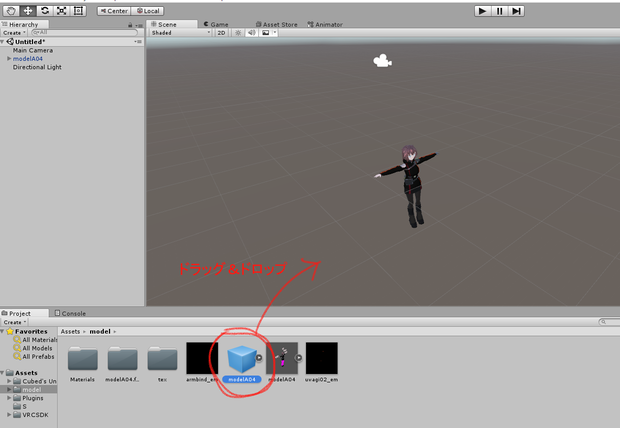This screenshot has width=620, height=428.
Task: Select the Hand tool in the toolbar
Action: point(11,11)
